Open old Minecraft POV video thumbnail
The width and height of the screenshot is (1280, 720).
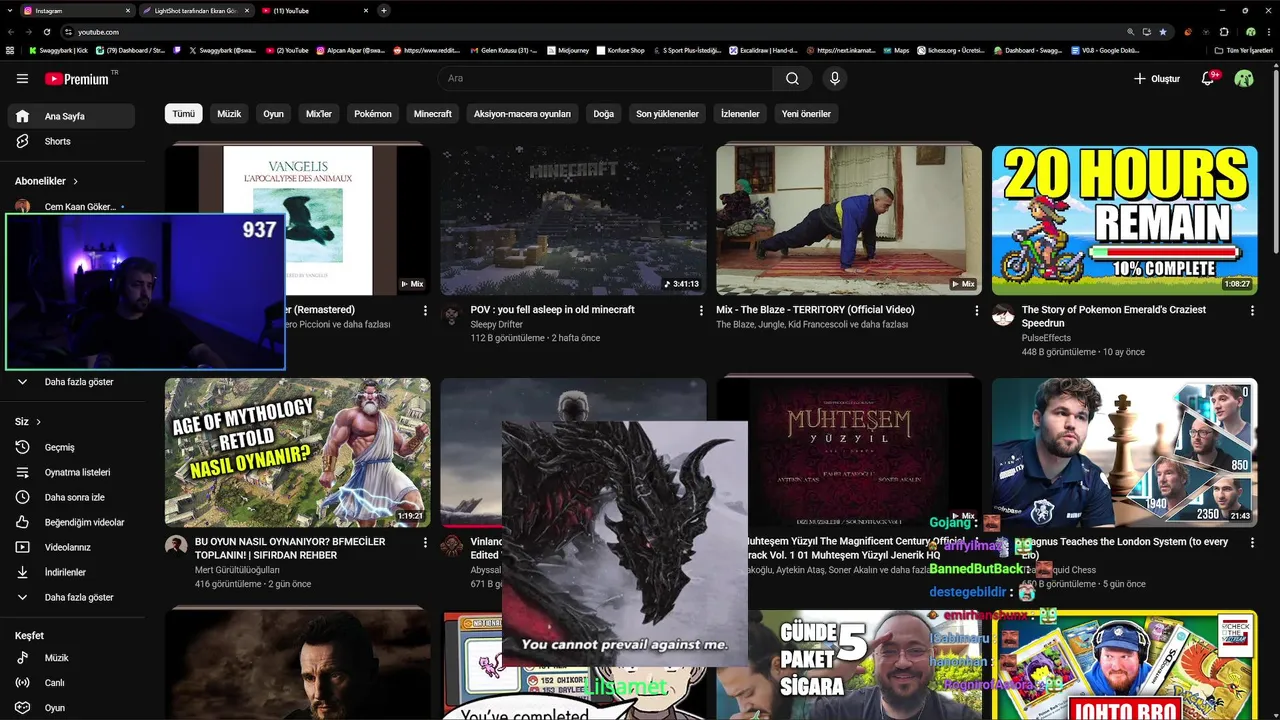(573, 220)
